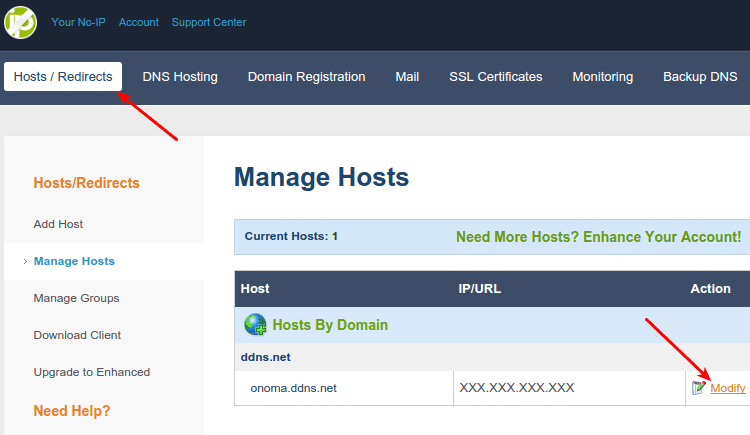
Task: Click the Host column header
Action: 255,289
